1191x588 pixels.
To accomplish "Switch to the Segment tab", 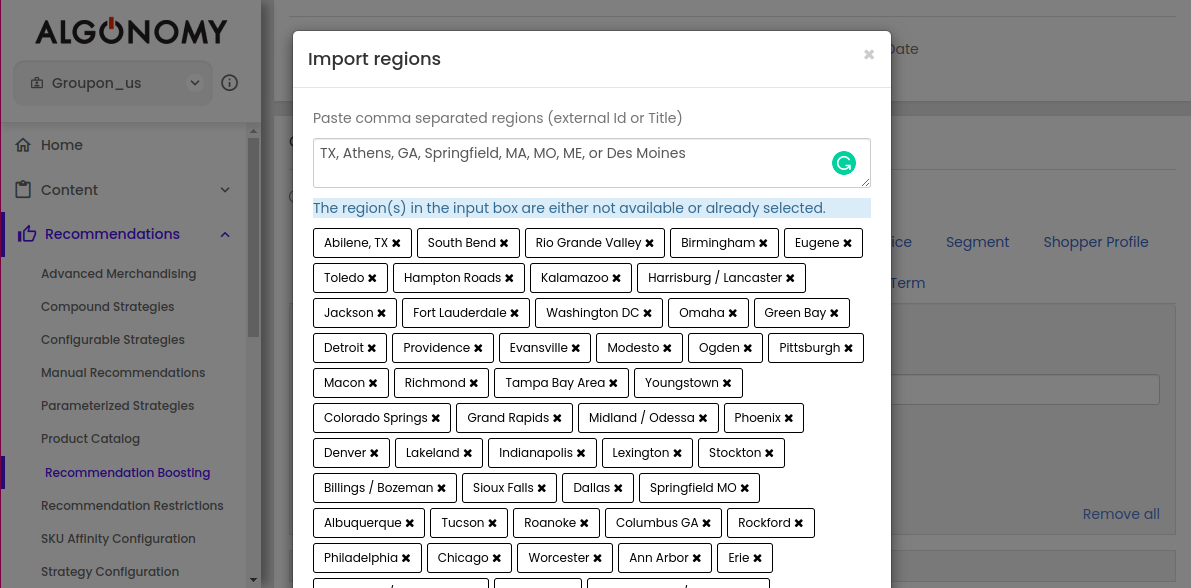I will click(977, 242).
